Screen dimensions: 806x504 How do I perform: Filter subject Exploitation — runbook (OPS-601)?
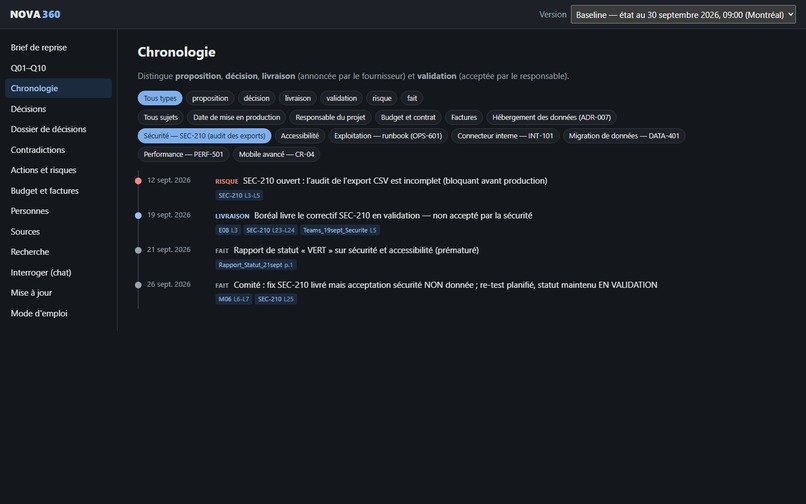388,136
